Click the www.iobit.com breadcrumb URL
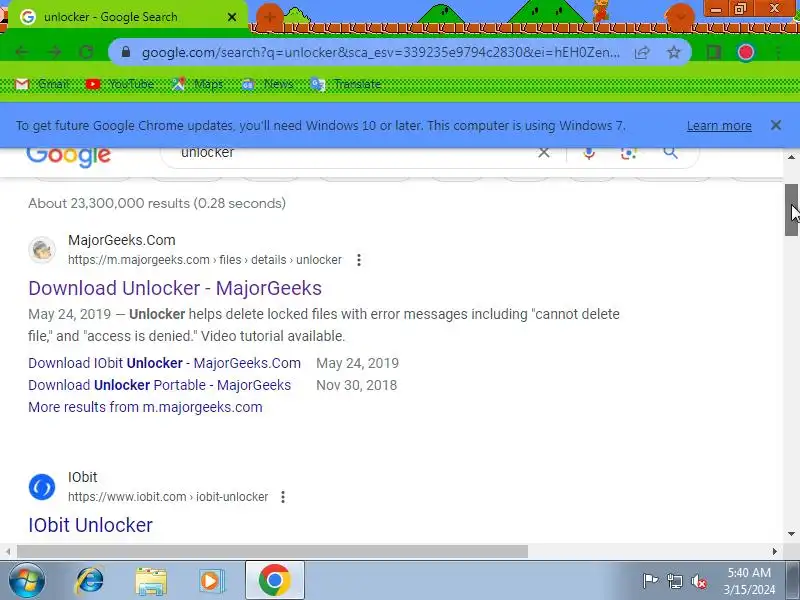Screen dimensions: 800x600 pos(168,497)
